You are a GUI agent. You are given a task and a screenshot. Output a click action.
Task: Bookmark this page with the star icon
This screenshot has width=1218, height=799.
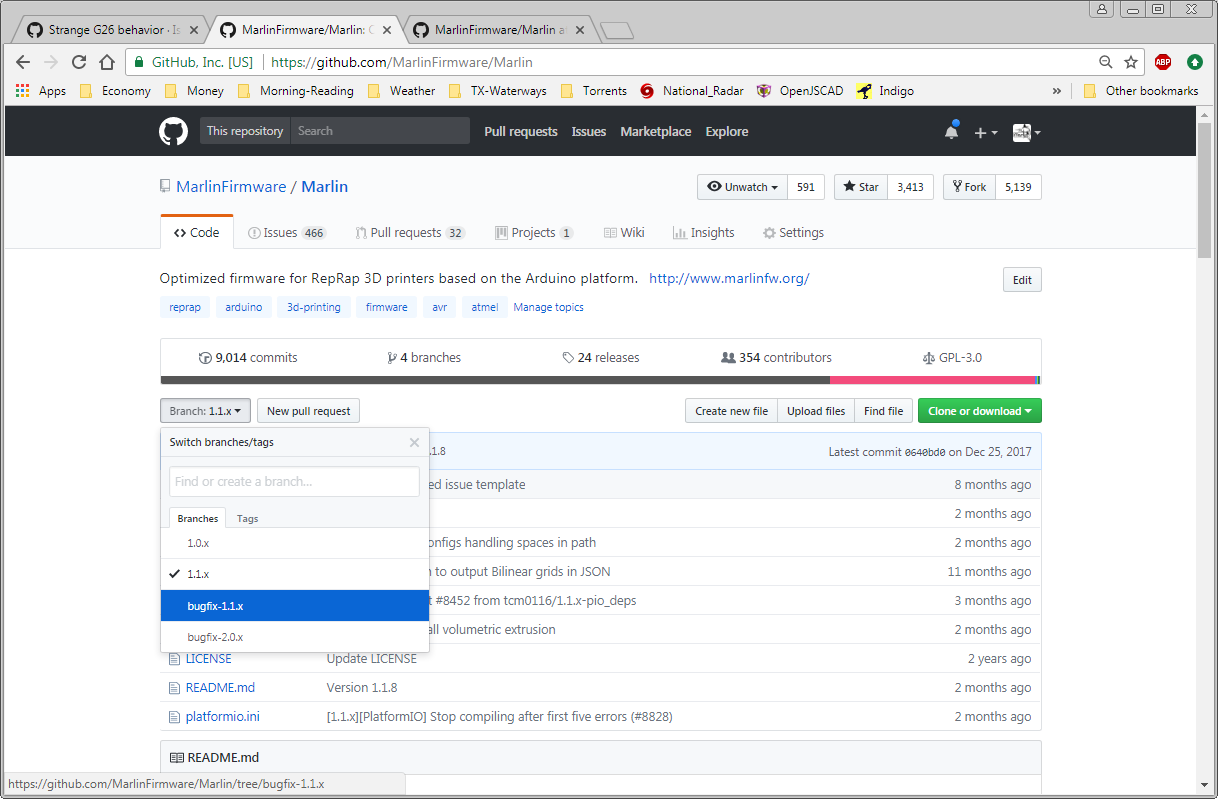tap(1131, 62)
